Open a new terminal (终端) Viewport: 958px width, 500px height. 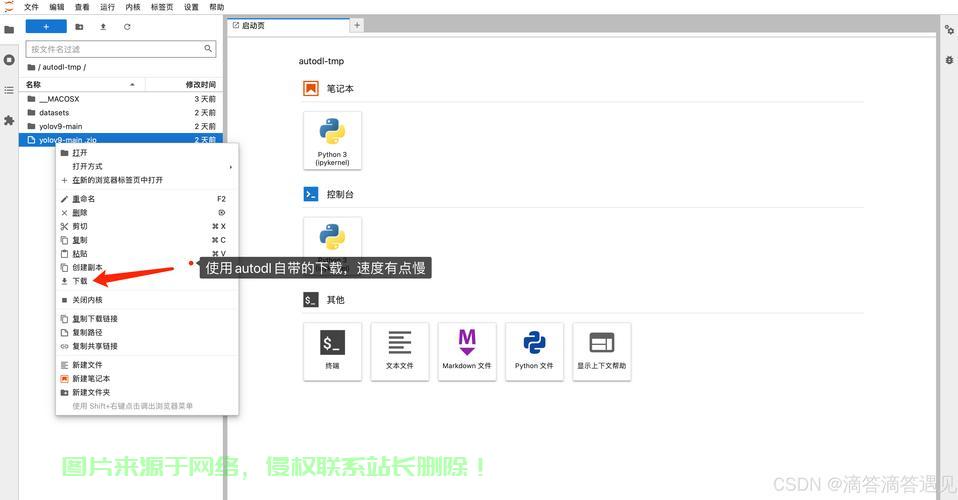[x=332, y=350]
